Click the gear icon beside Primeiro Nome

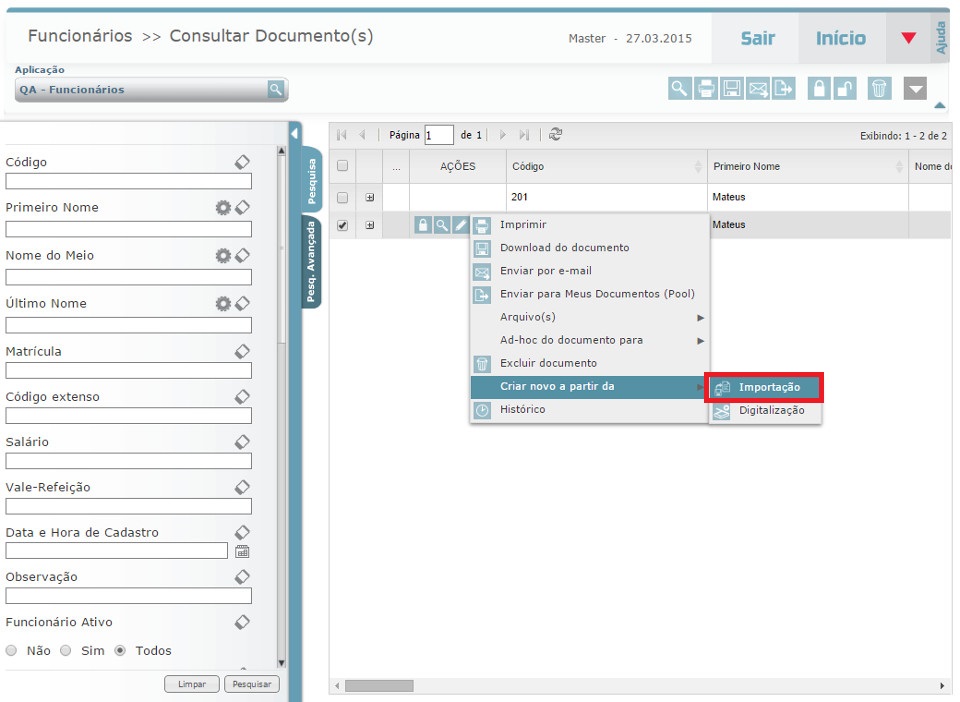(x=223, y=208)
